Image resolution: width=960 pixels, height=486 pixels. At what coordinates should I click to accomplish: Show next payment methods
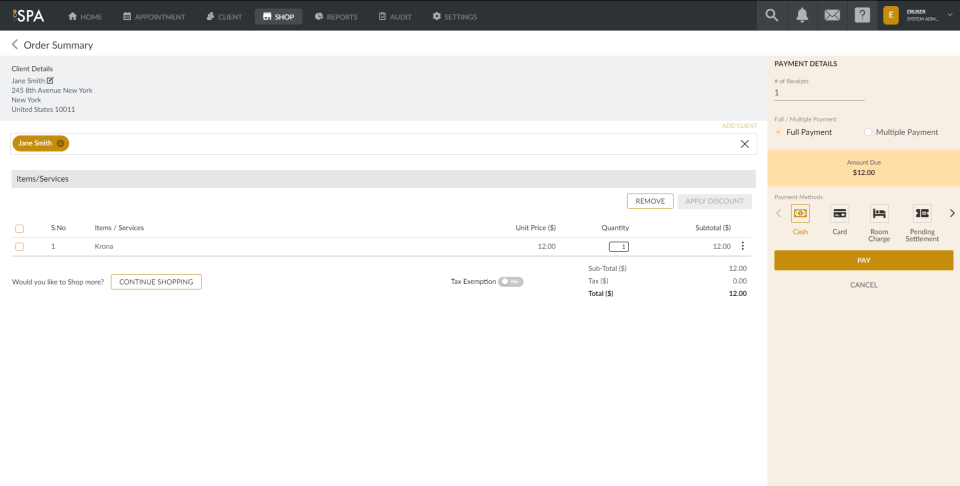952,213
